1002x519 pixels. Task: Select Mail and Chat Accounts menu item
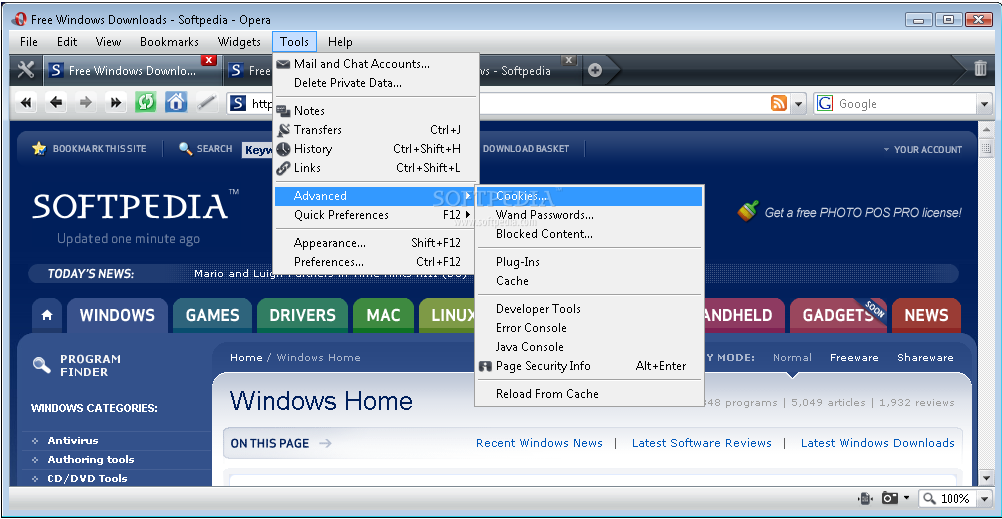[375, 64]
